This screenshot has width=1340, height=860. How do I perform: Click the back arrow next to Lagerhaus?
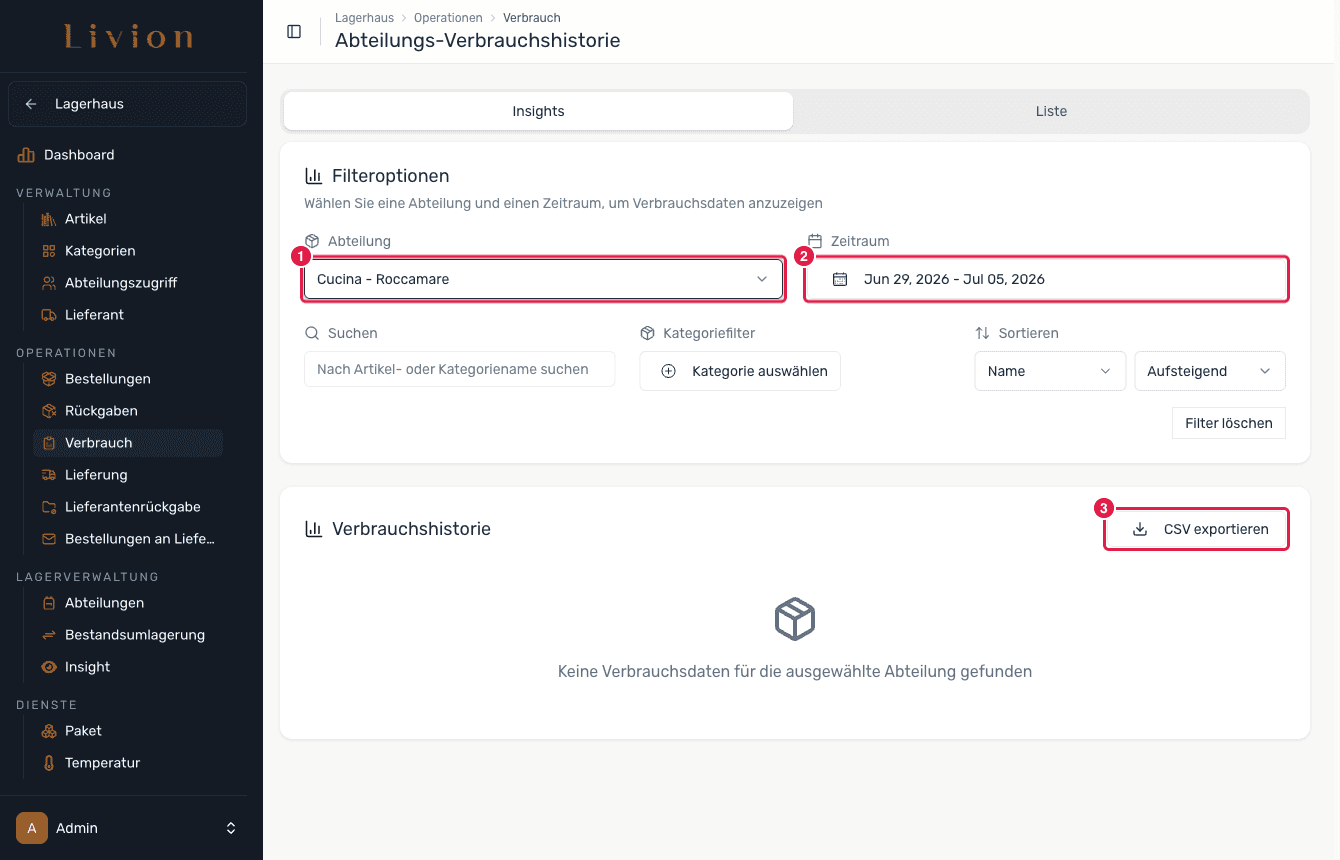pyautogui.click(x=31, y=104)
